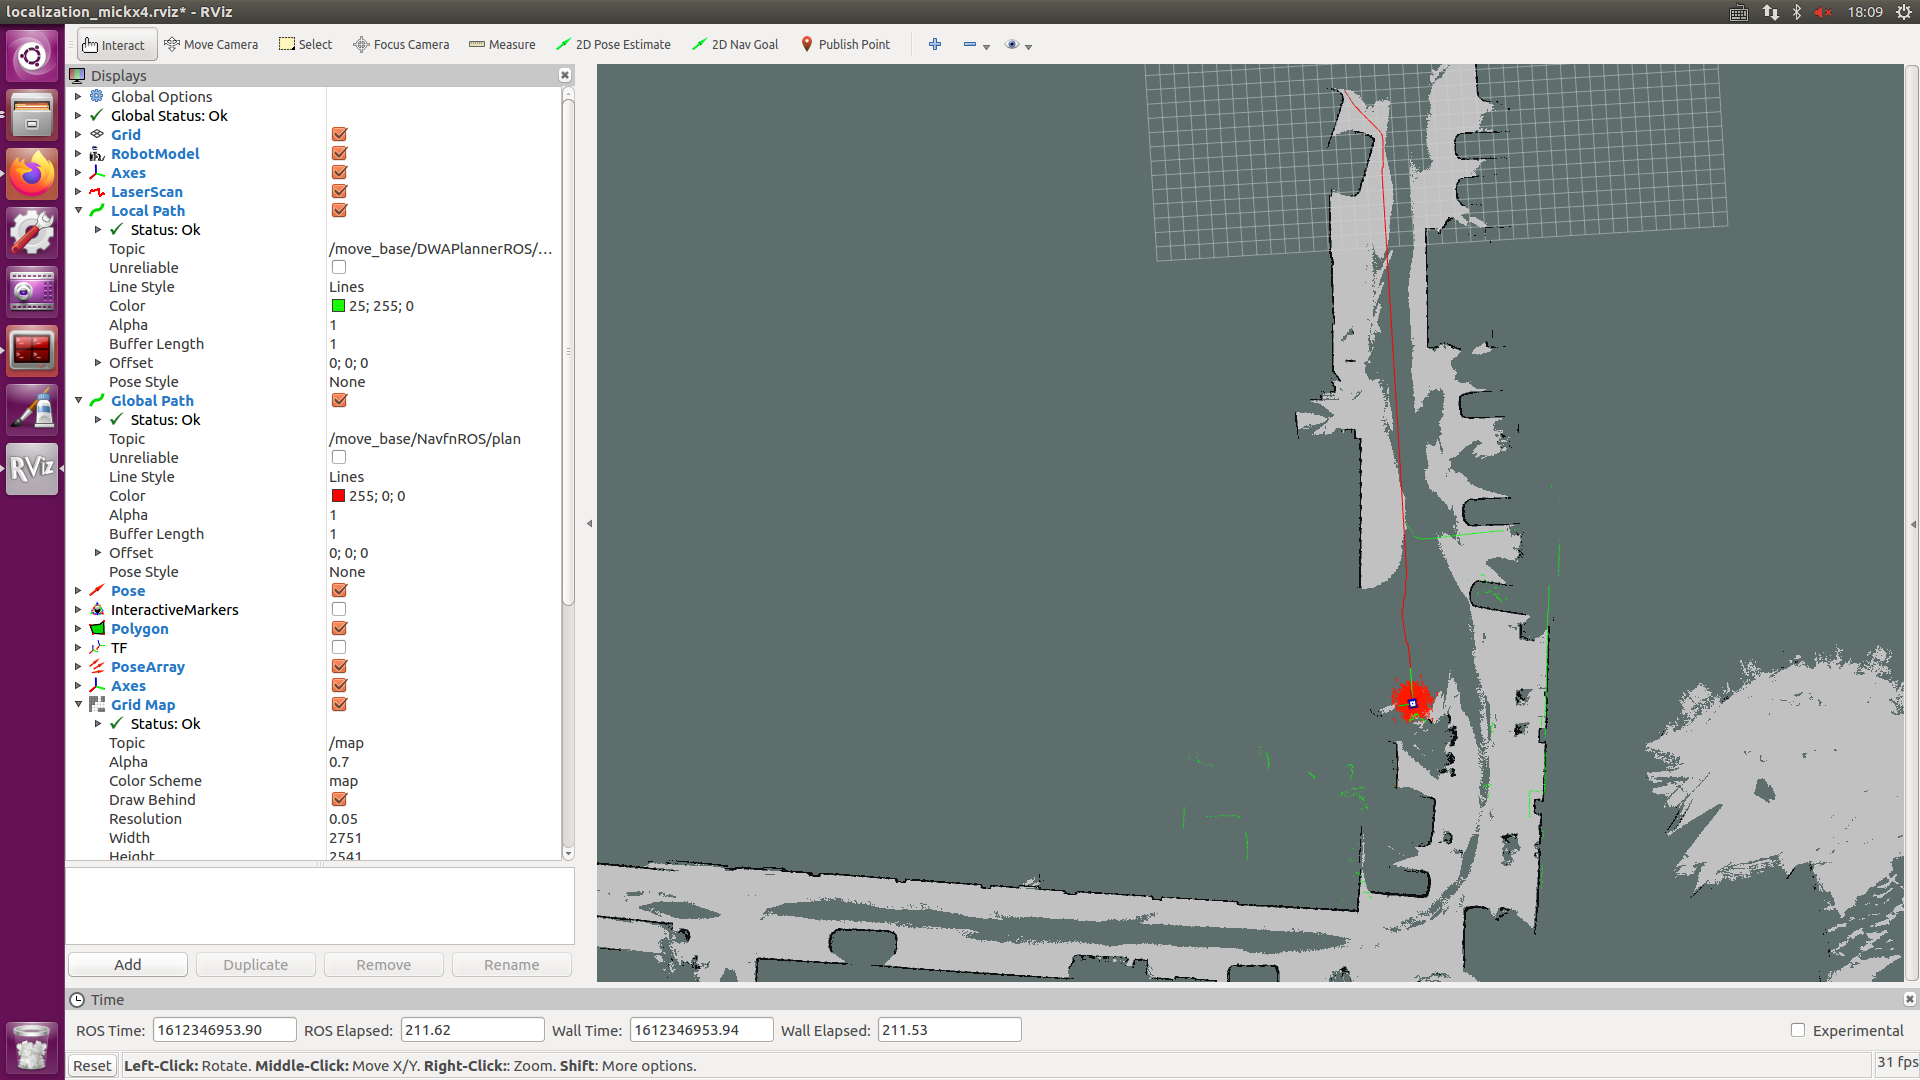This screenshot has height=1080, width=1920.
Task: Click the plus add-tool icon in toolbar
Action: [x=935, y=45]
